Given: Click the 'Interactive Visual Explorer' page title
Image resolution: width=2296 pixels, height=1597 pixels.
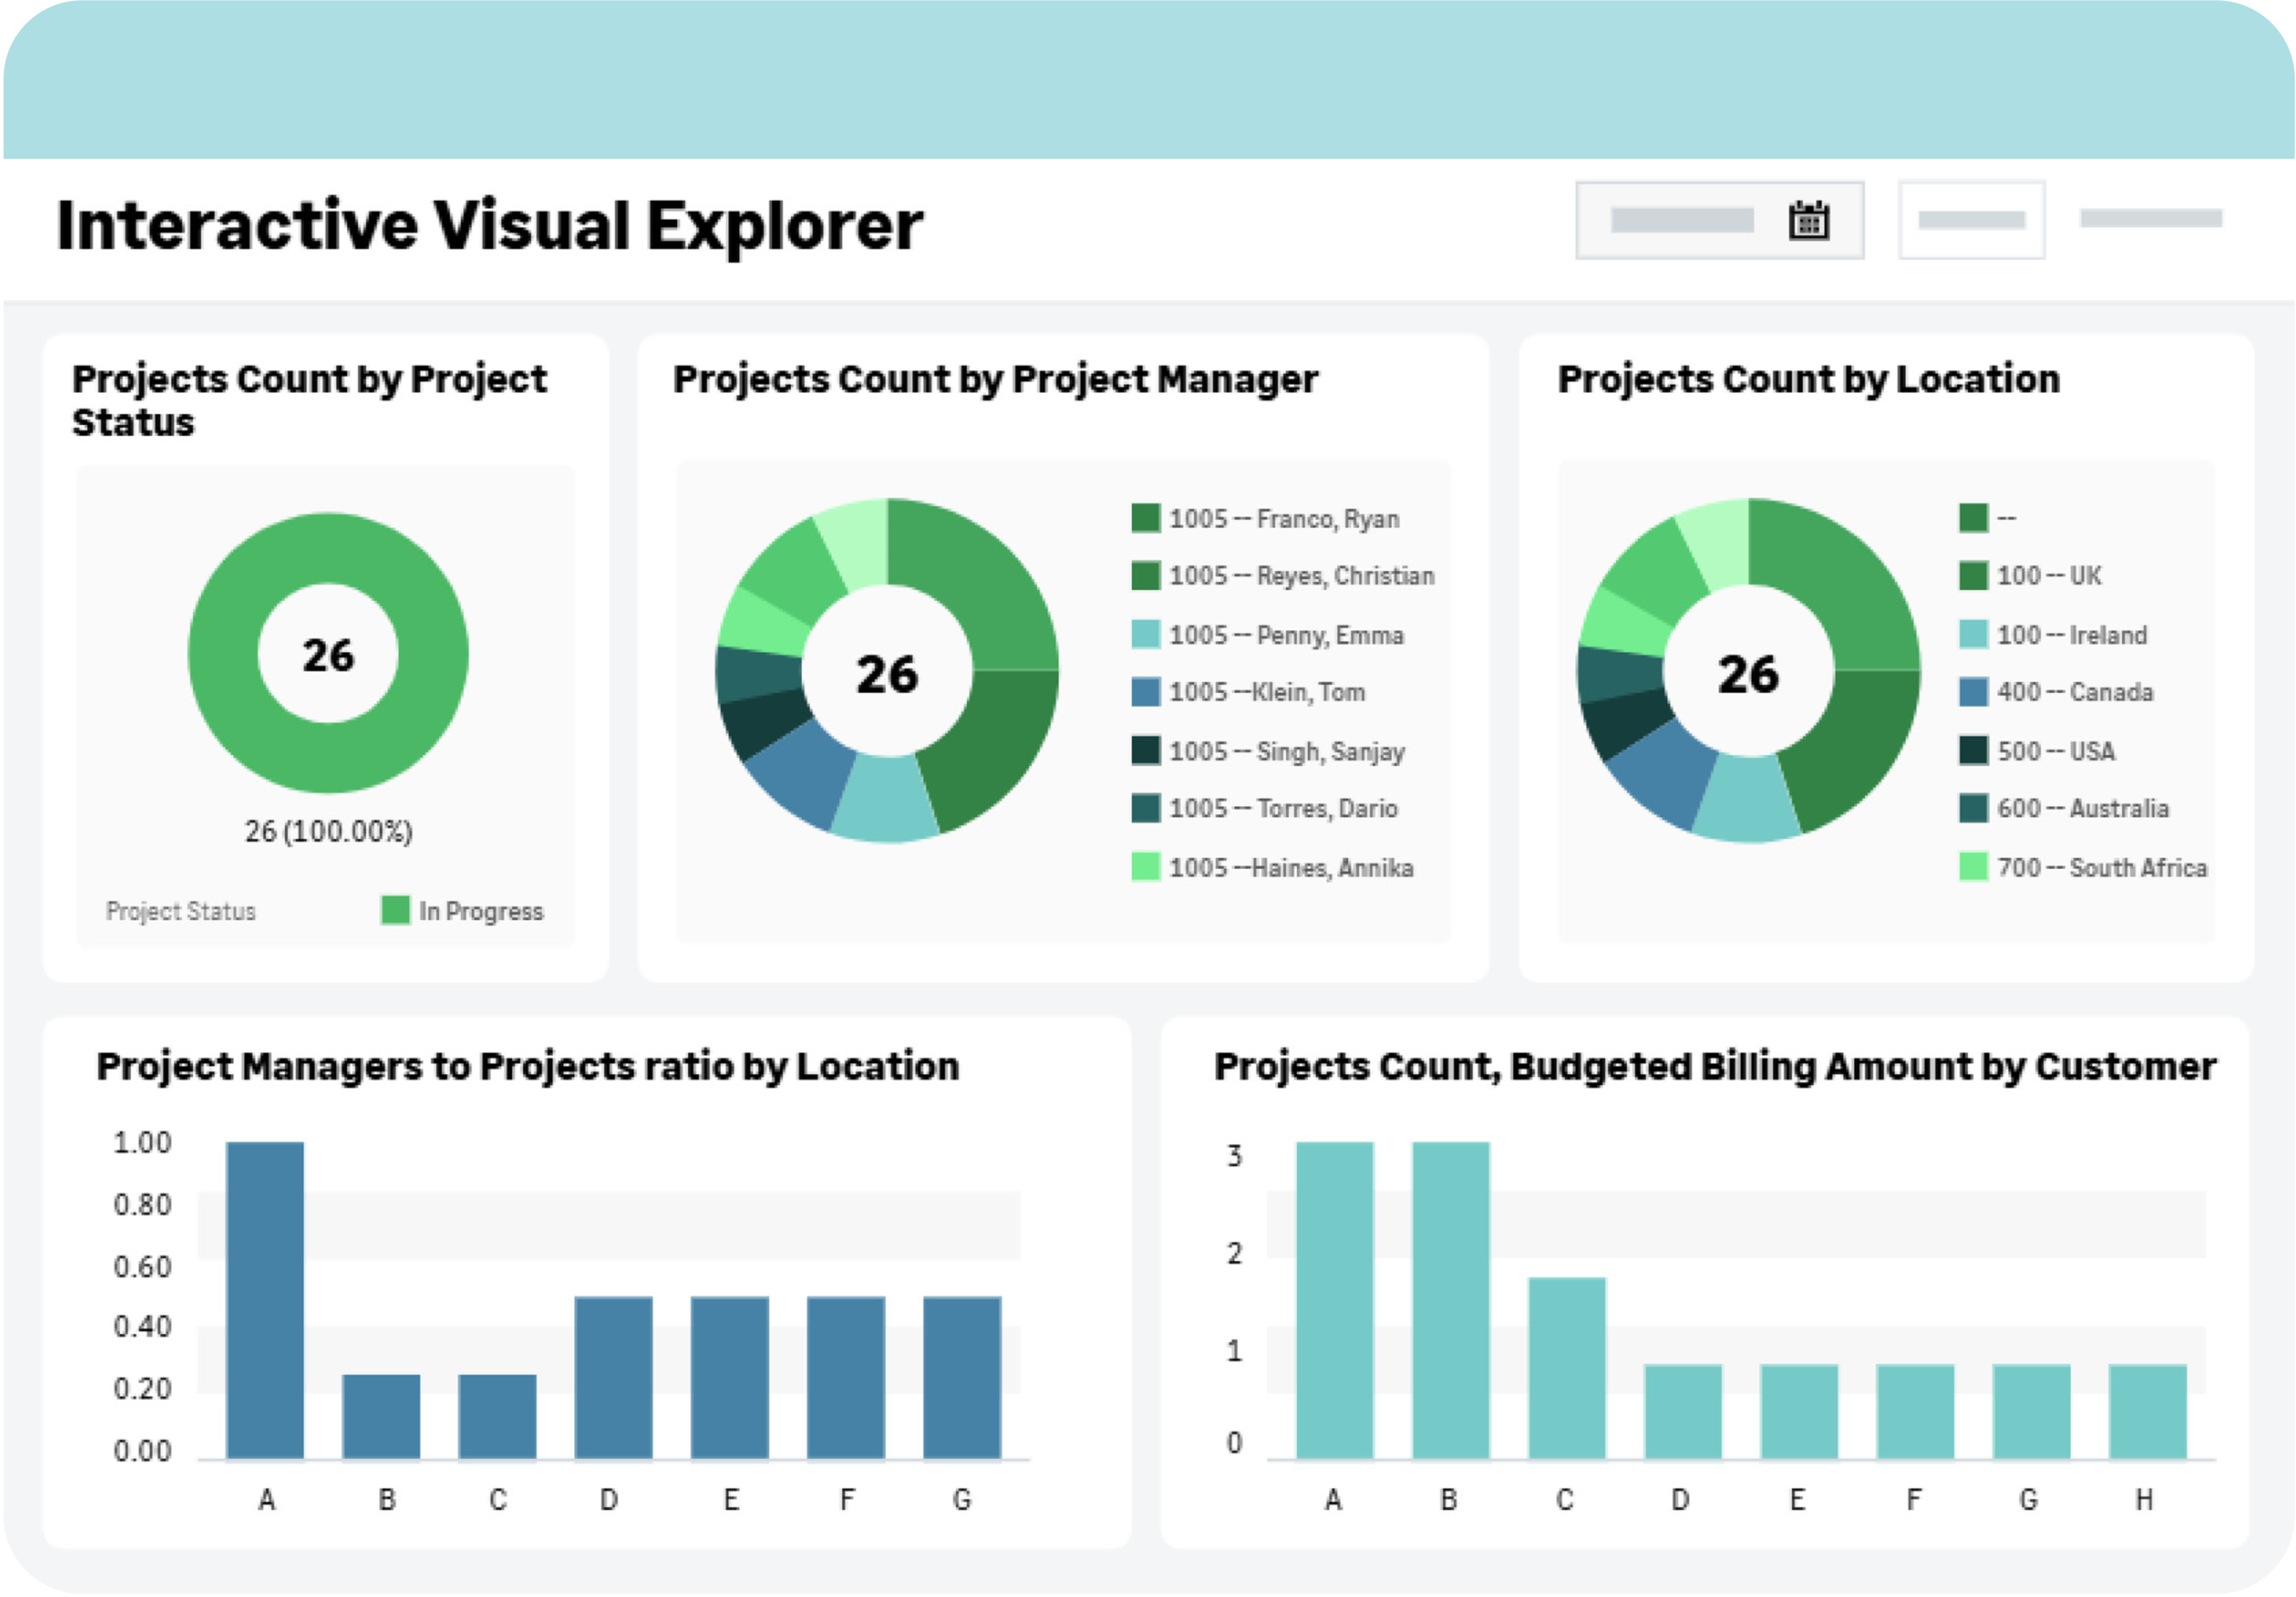Looking at the screenshot, I should (x=490, y=225).
